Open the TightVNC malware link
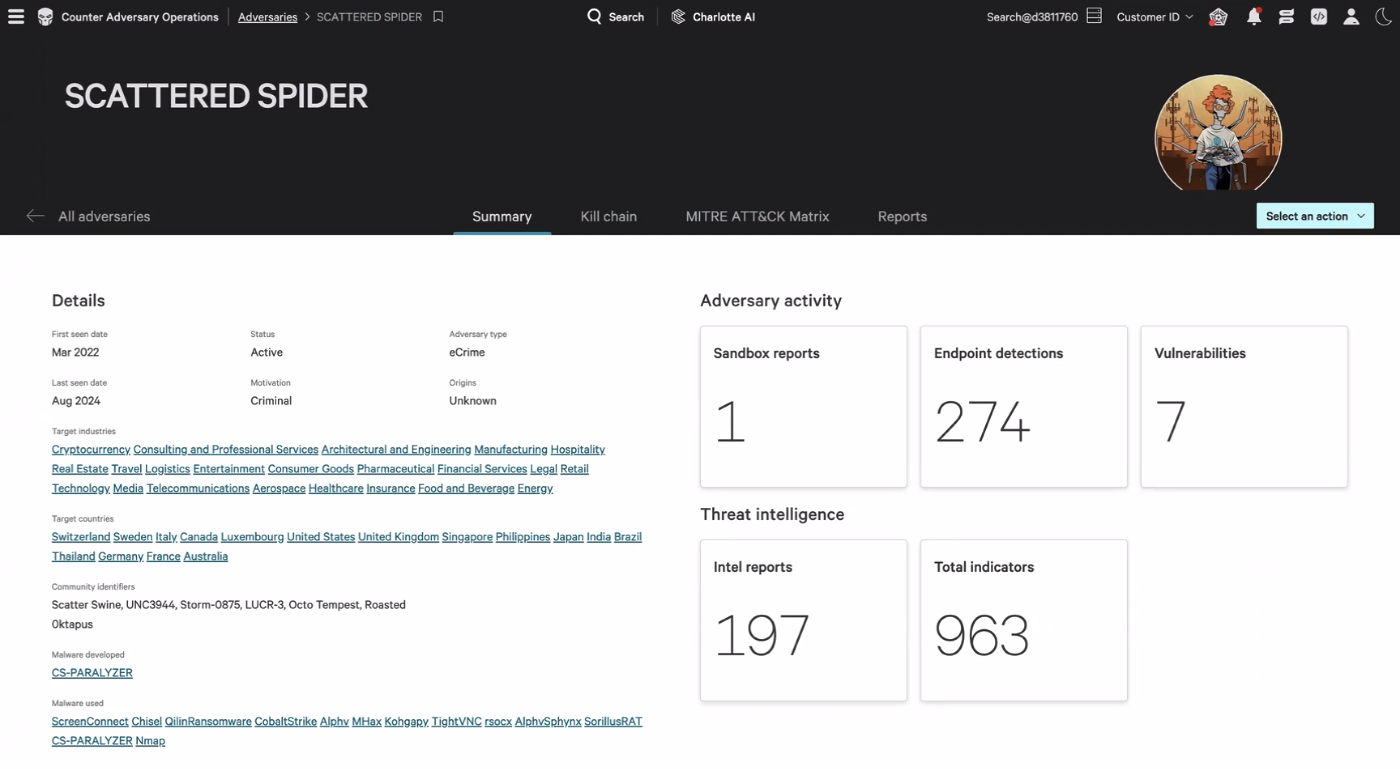 click(457, 722)
